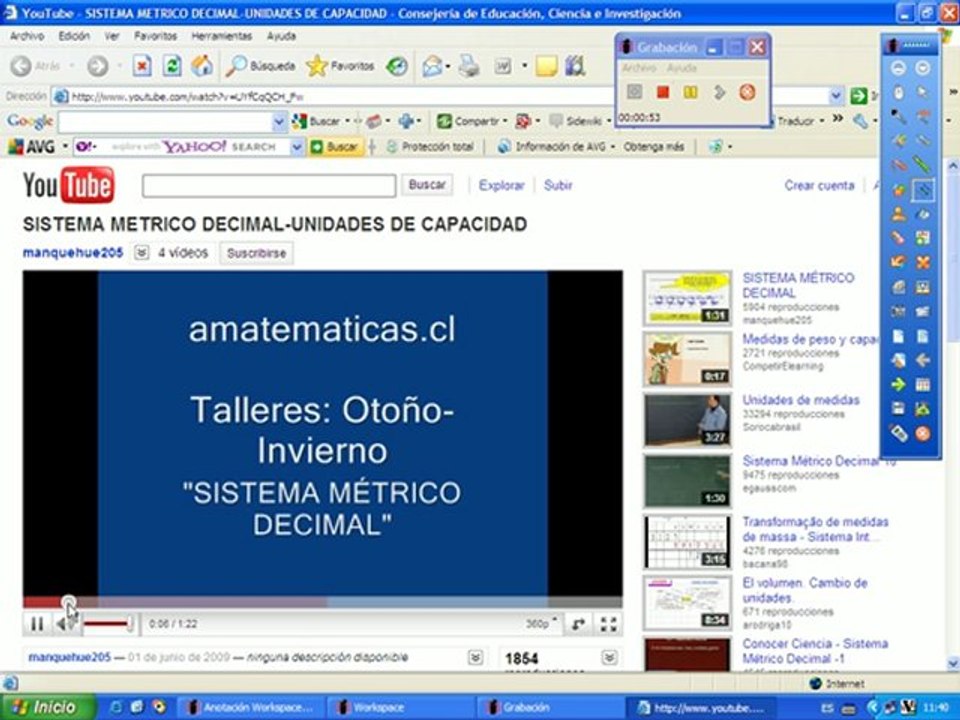Click the orange left-arrow previous page icon
Screen dimensions: 960x720
[923, 360]
